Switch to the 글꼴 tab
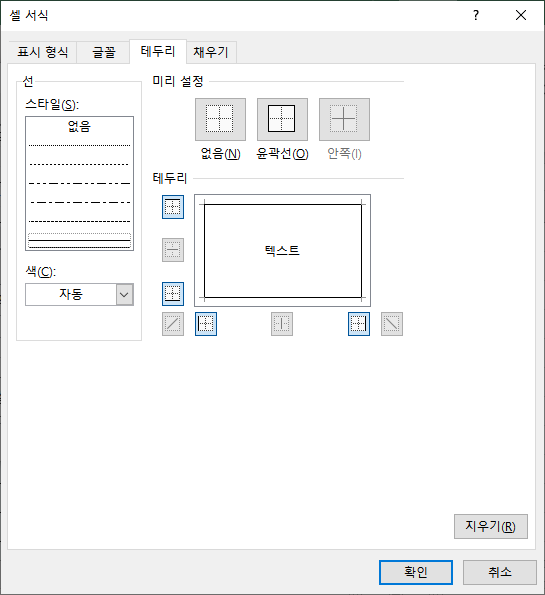The image size is (545, 595). [x=104, y=52]
